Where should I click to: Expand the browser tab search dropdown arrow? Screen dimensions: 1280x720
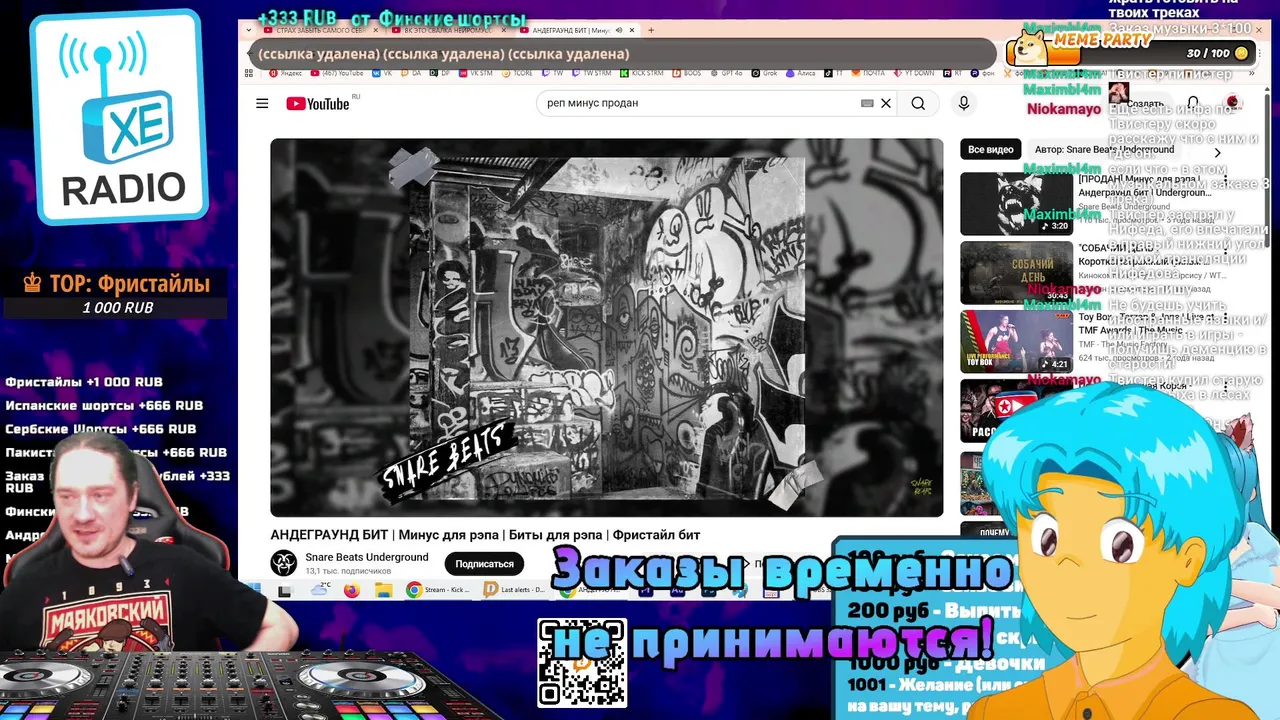pyautogui.click(x=248, y=30)
